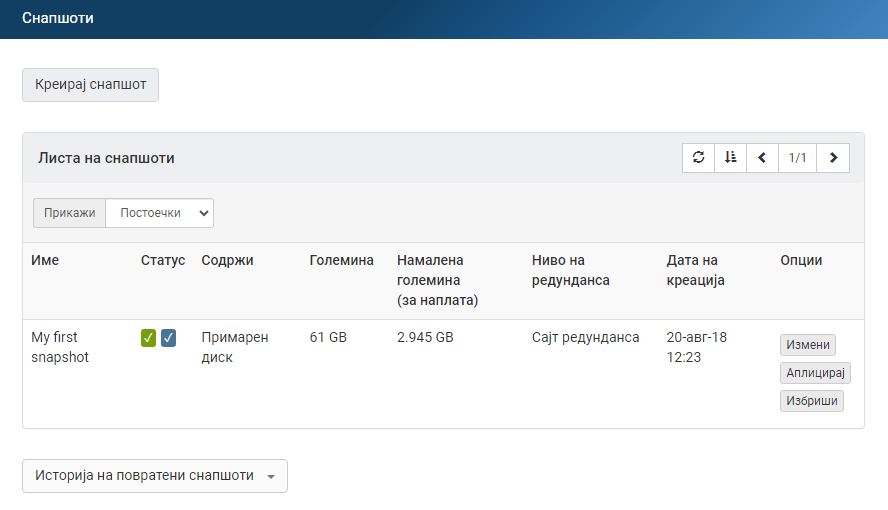Click the blue checkmark status icon
Image resolution: width=888 pixels, height=510 pixels.
(x=168, y=338)
